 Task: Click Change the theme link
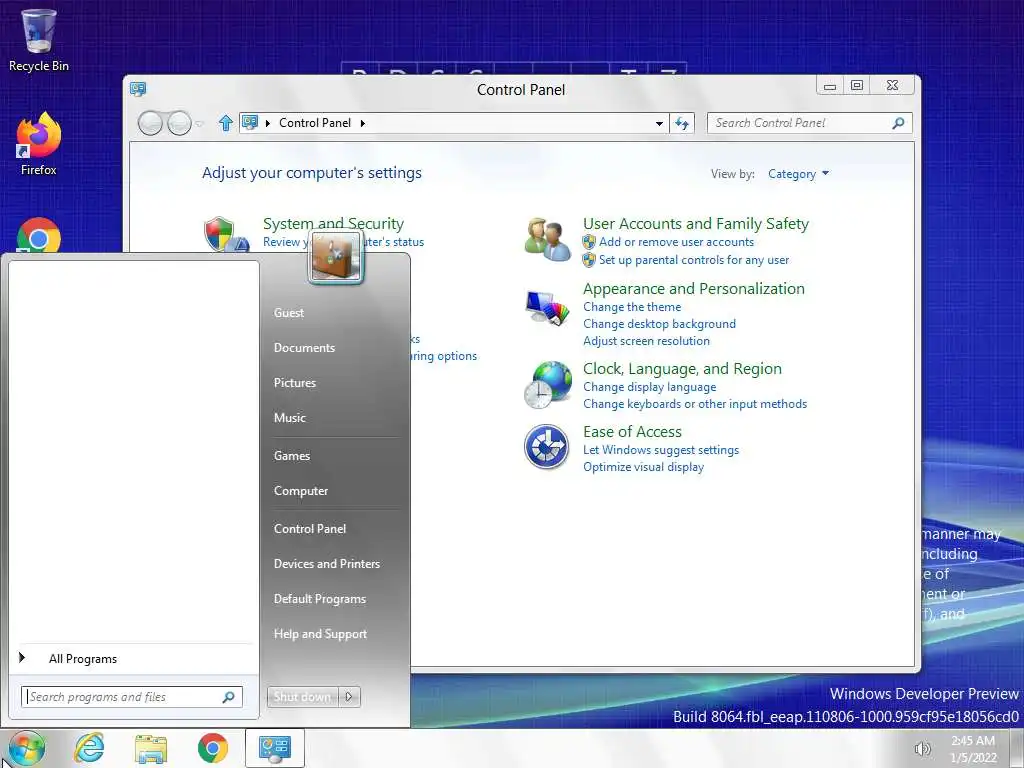point(632,307)
